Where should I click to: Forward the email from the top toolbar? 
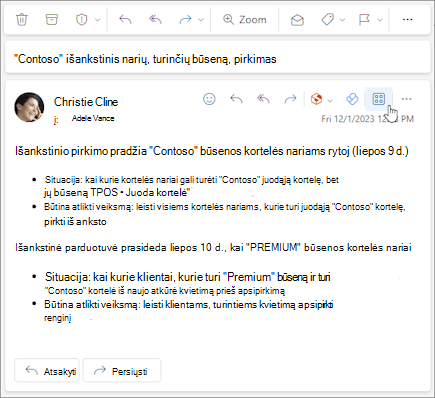pyautogui.click(x=185, y=20)
